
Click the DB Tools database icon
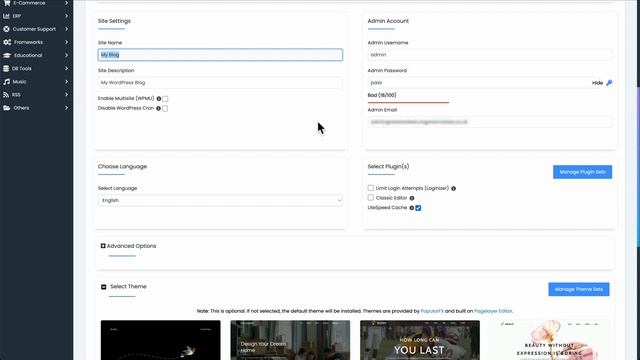pos(6,69)
